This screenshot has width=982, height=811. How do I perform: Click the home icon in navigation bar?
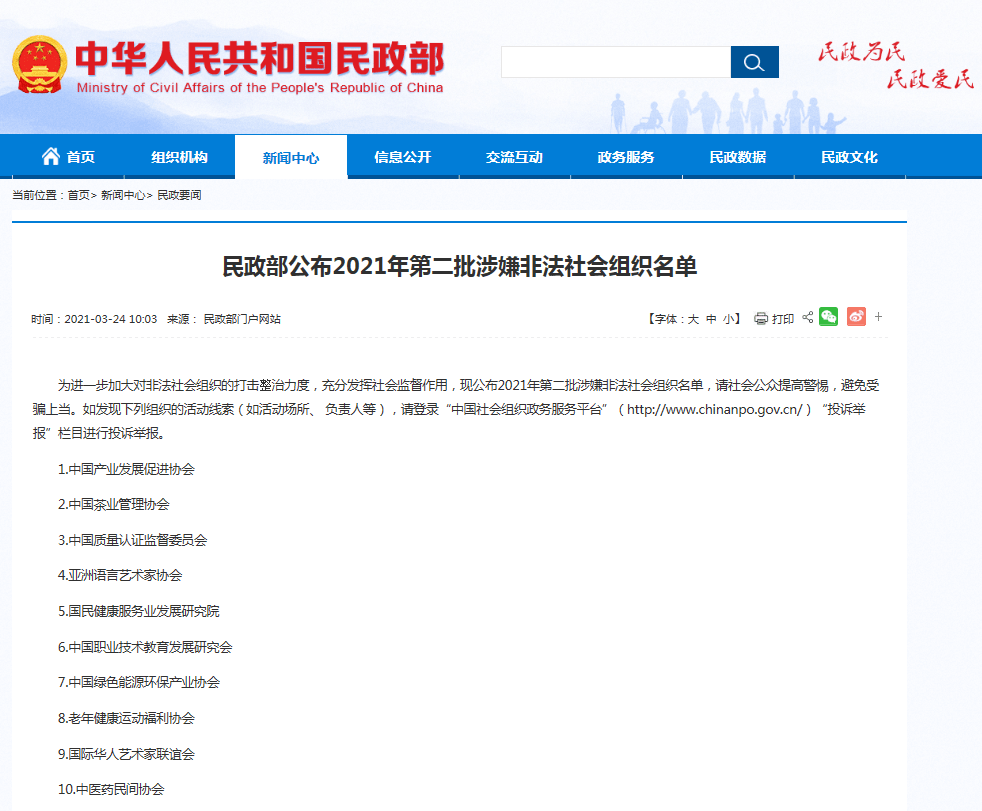[x=51, y=156]
